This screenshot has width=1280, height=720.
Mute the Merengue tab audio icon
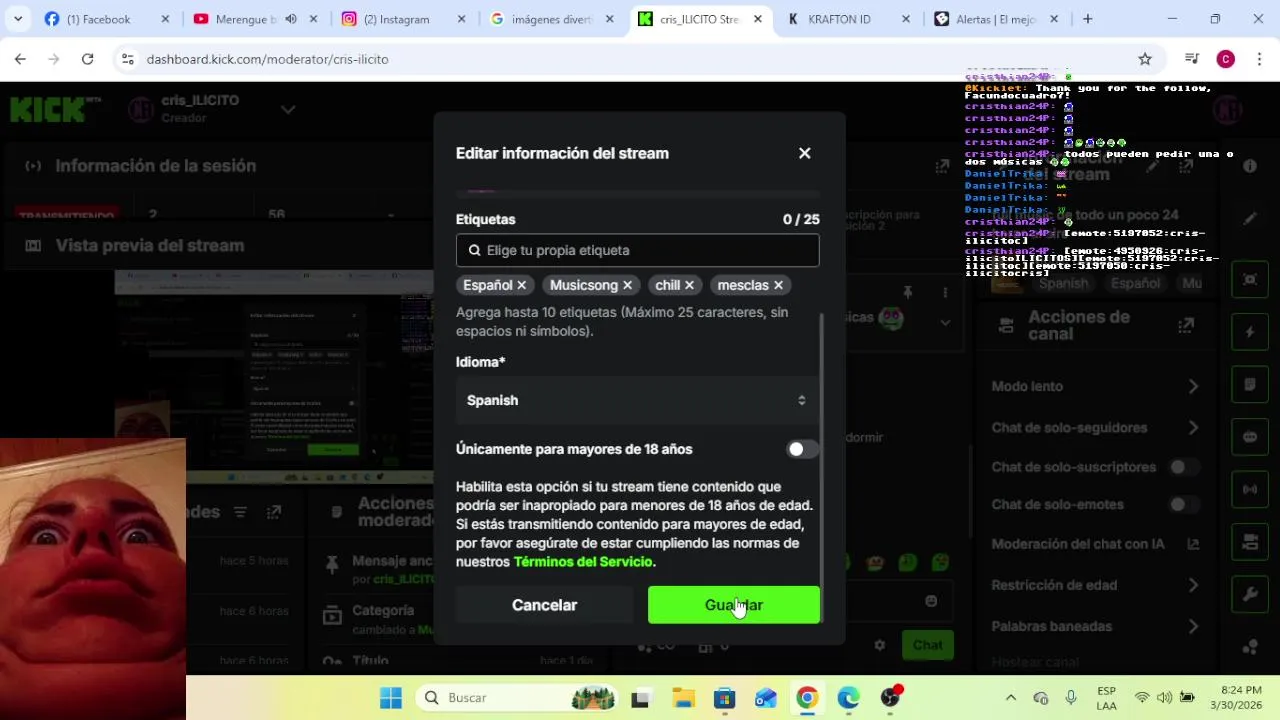coord(291,19)
